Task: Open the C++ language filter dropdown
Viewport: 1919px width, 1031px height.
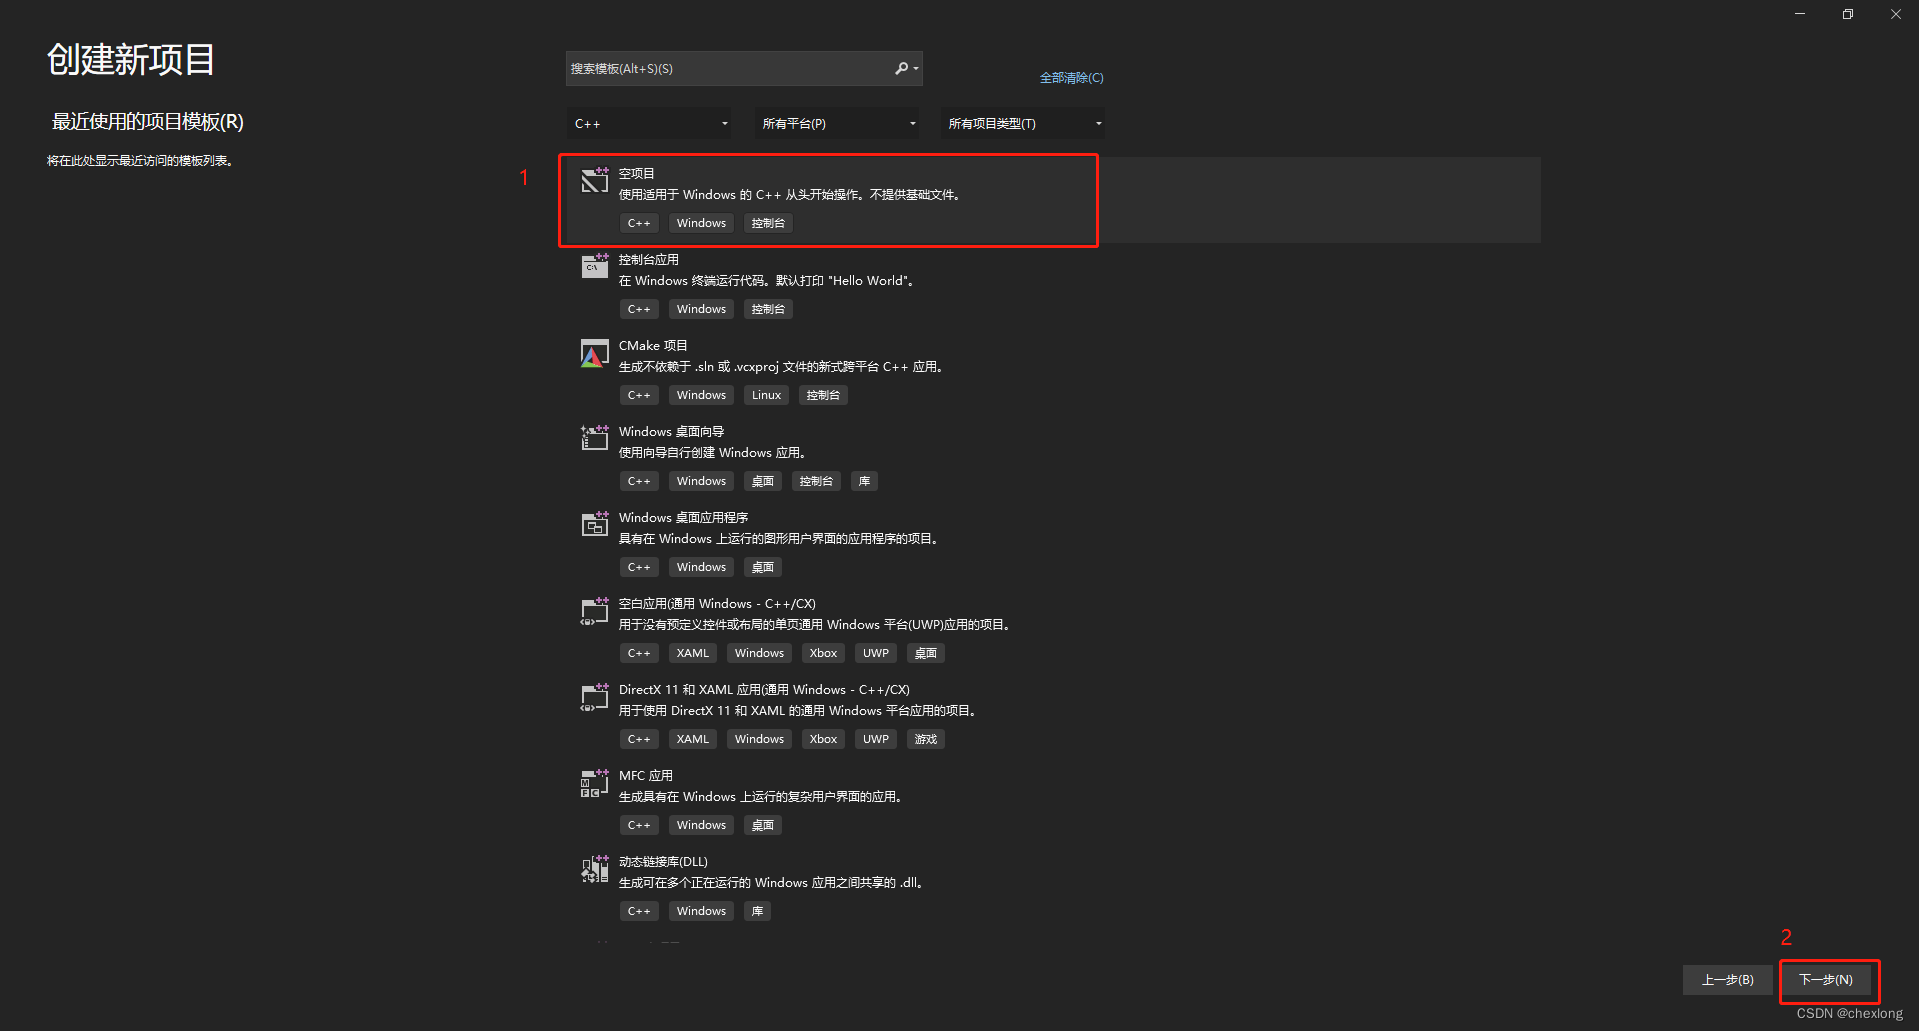Action: [649, 124]
